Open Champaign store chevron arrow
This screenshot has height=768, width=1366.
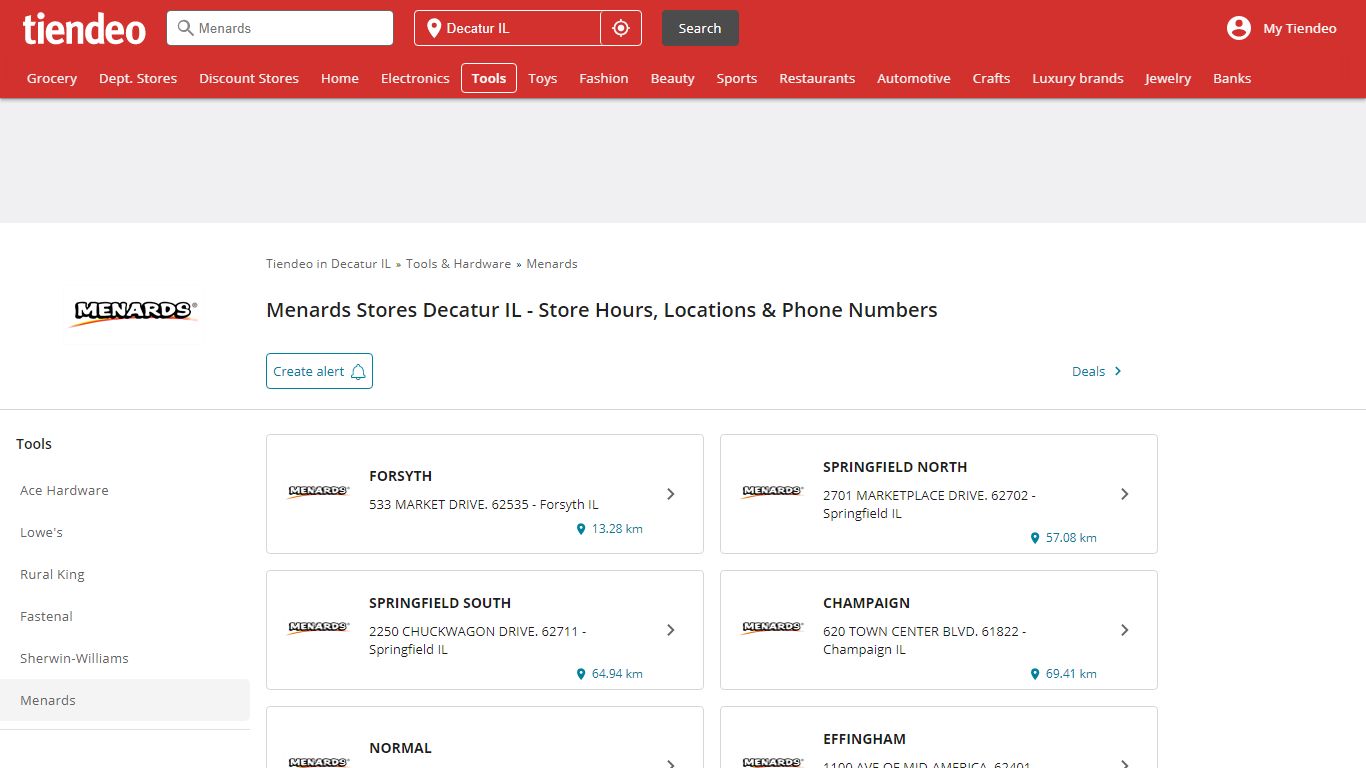[x=1125, y=630]
